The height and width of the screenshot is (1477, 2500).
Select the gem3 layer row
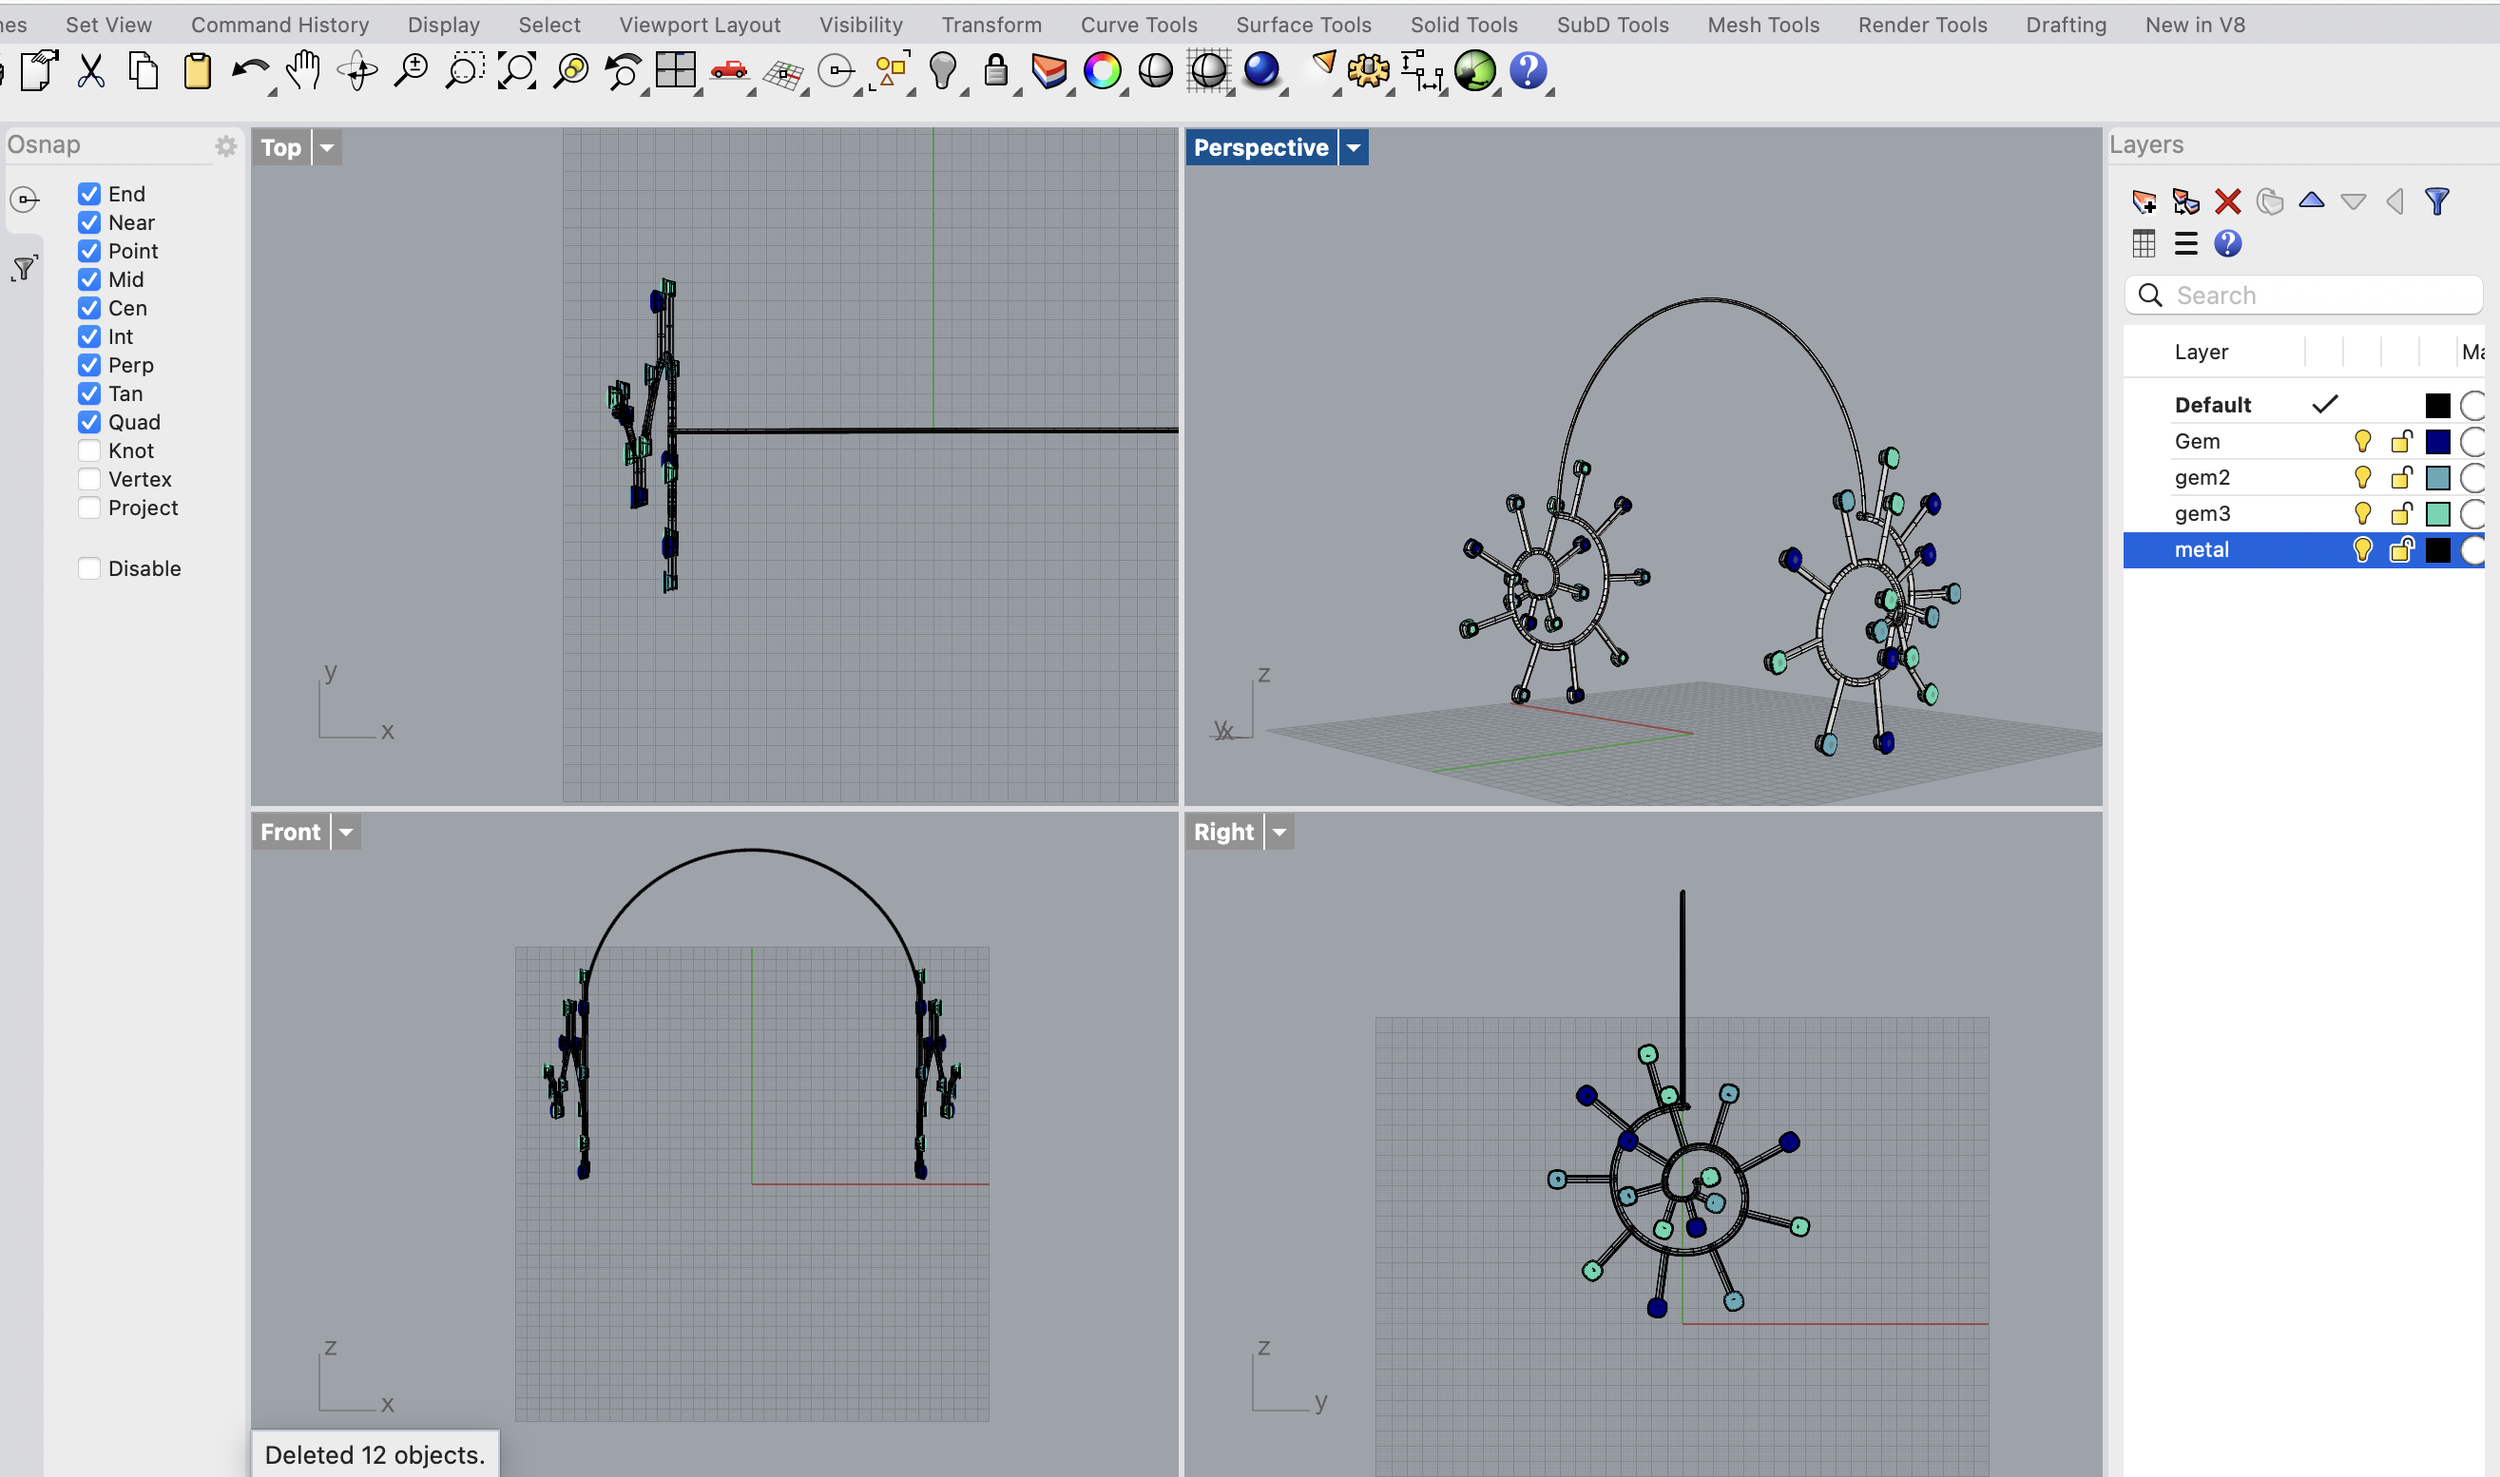click(x=2303, y=513)
